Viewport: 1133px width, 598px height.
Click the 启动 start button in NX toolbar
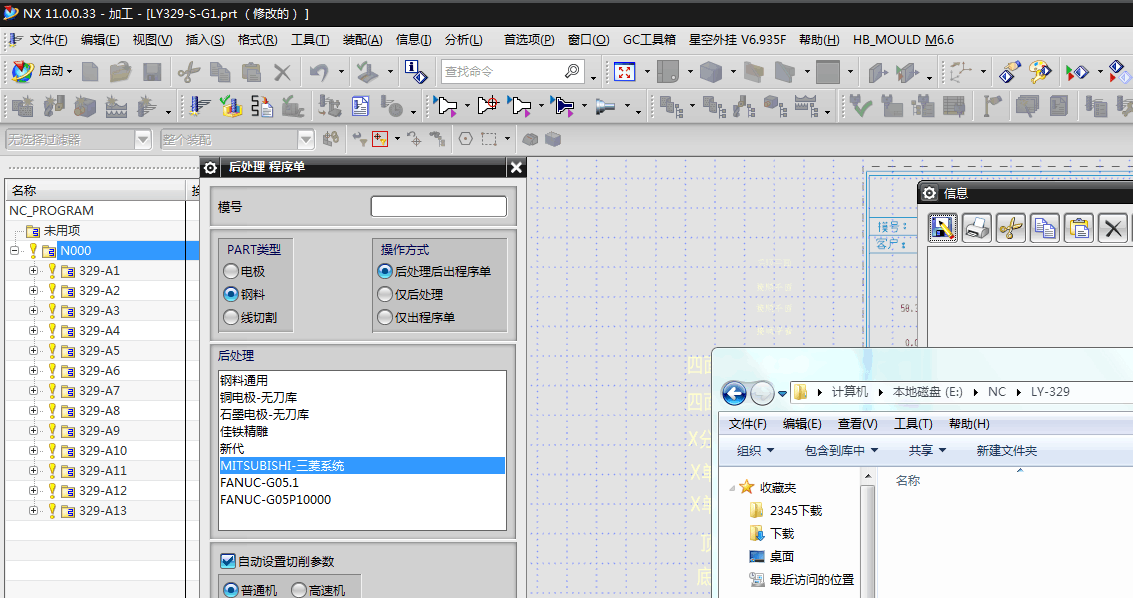[x=42, y=71]
